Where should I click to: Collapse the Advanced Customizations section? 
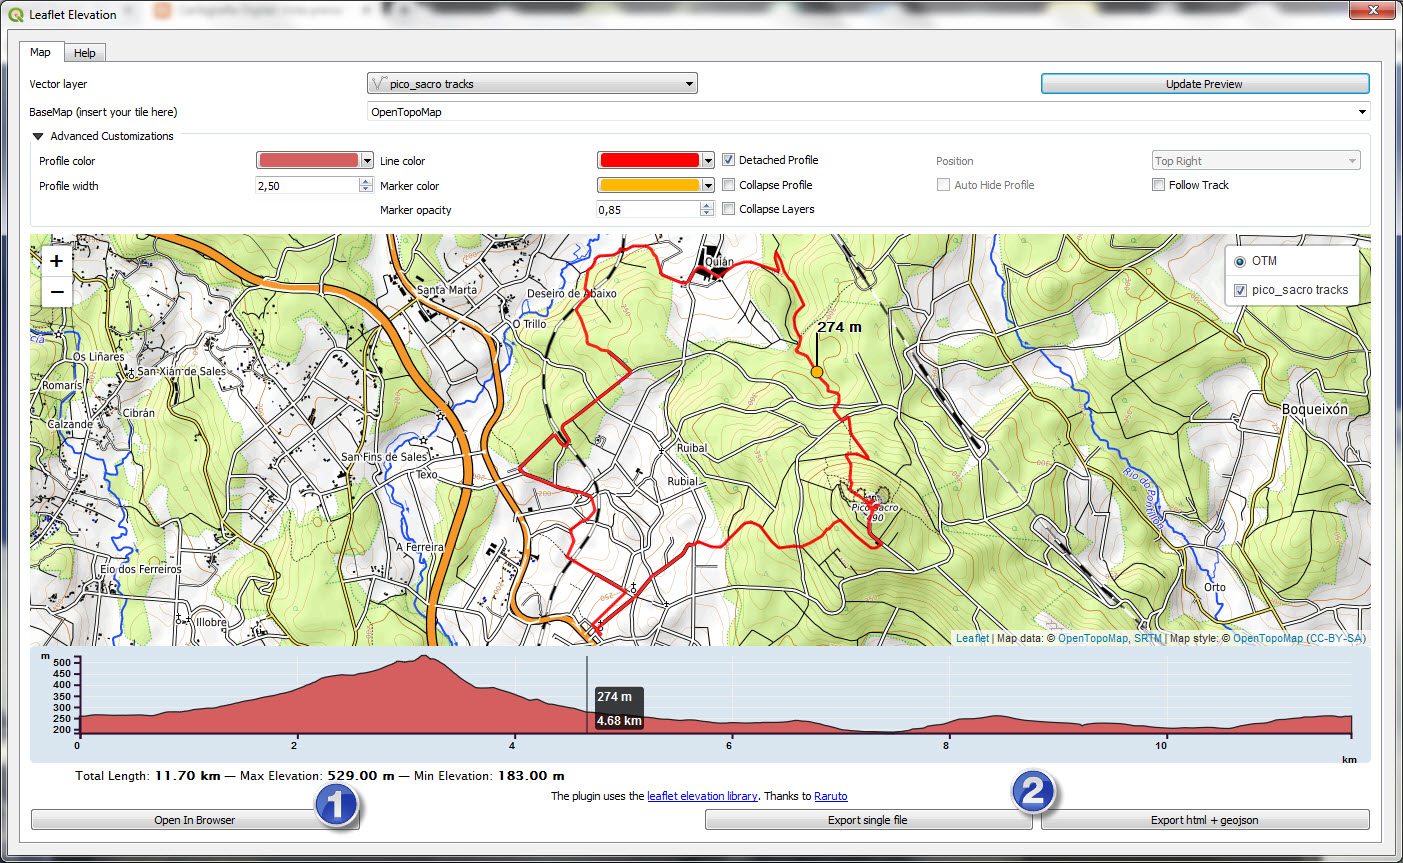(38, 136)
